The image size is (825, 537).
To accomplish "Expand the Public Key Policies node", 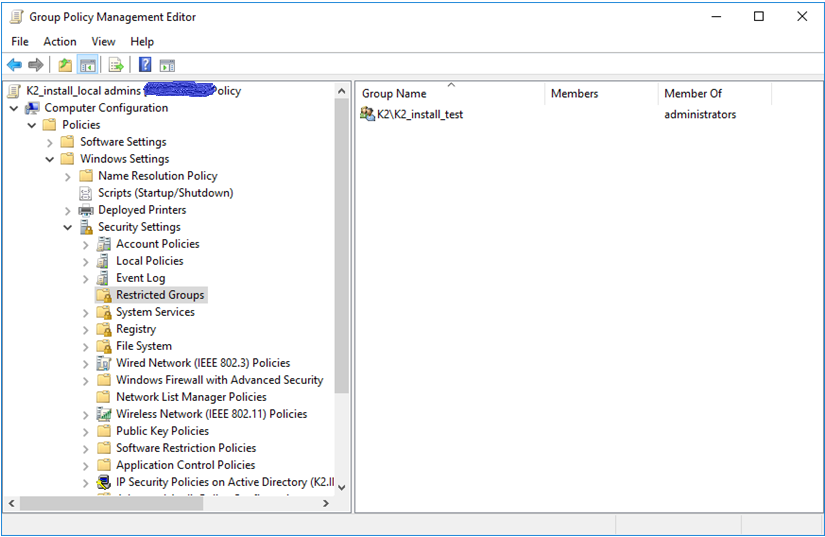I will 86,432.
